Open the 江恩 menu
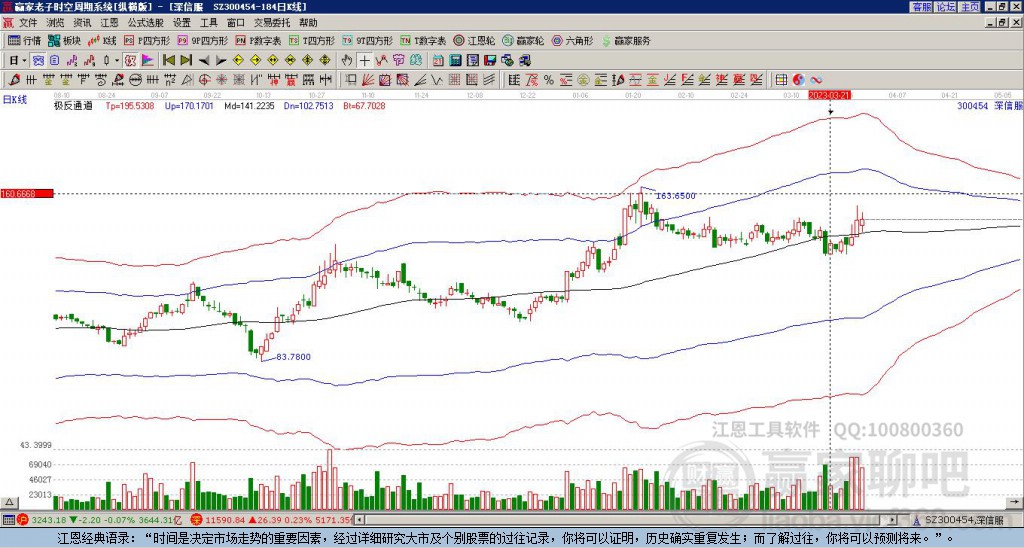The width and height of the screenshot is (1024, 548). pos(110,23)
